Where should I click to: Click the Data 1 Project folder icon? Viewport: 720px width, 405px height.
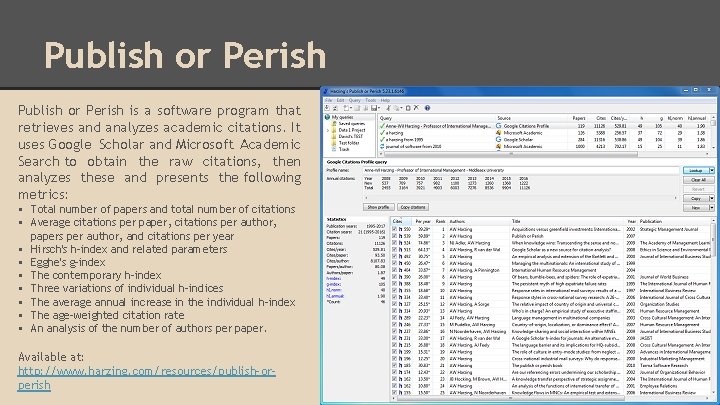point(334,130)
